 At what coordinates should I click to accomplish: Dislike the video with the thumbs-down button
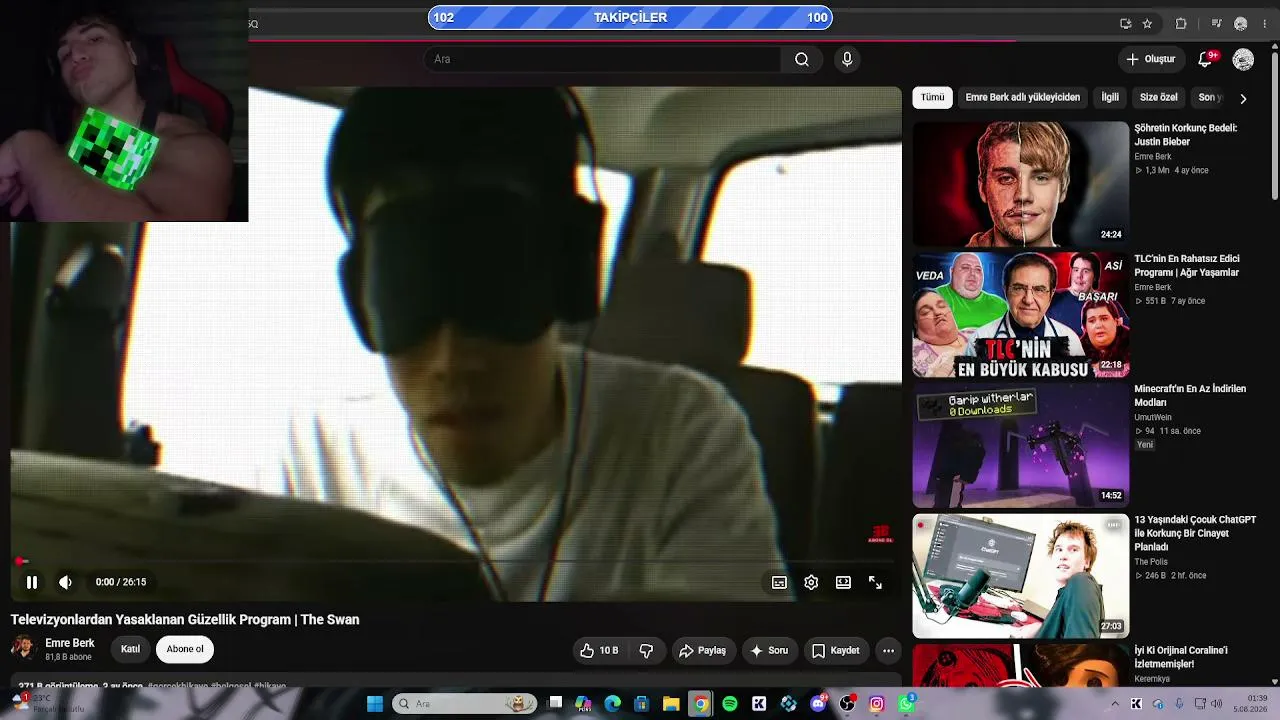coord(646,650)
